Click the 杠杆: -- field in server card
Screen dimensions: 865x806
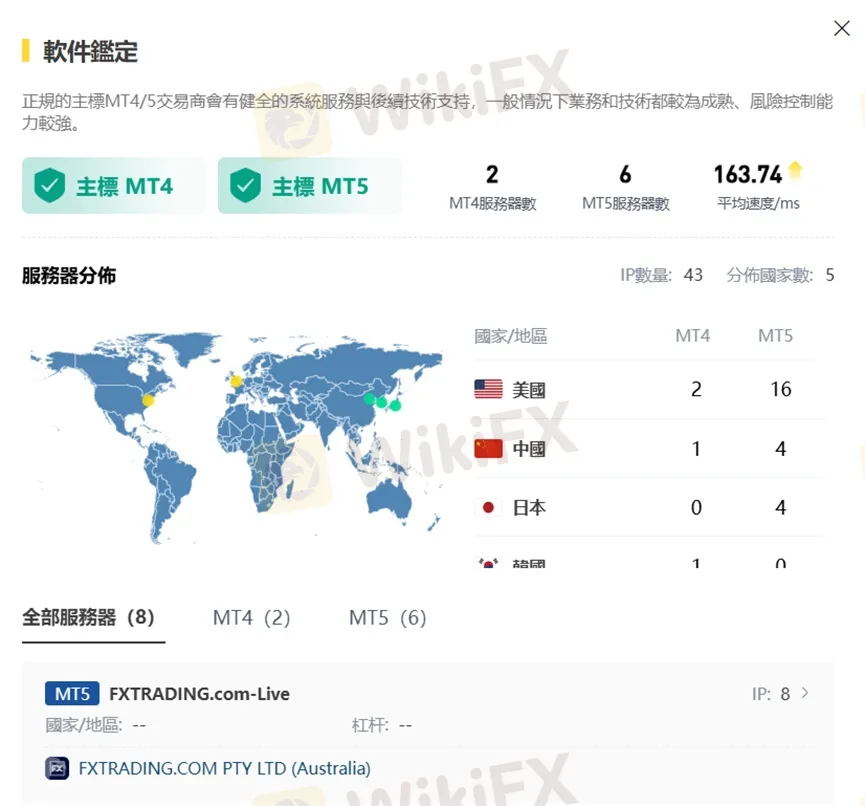pyautogui.click(x=382, y=725)
